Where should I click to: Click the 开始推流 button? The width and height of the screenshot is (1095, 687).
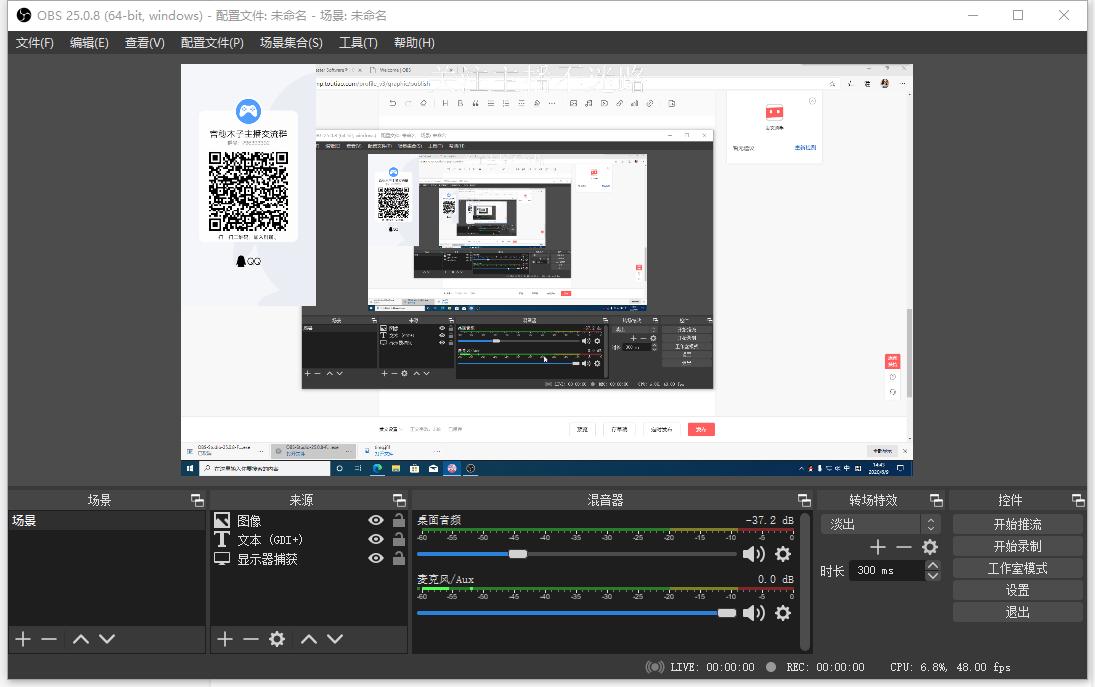coord(1017,524)
